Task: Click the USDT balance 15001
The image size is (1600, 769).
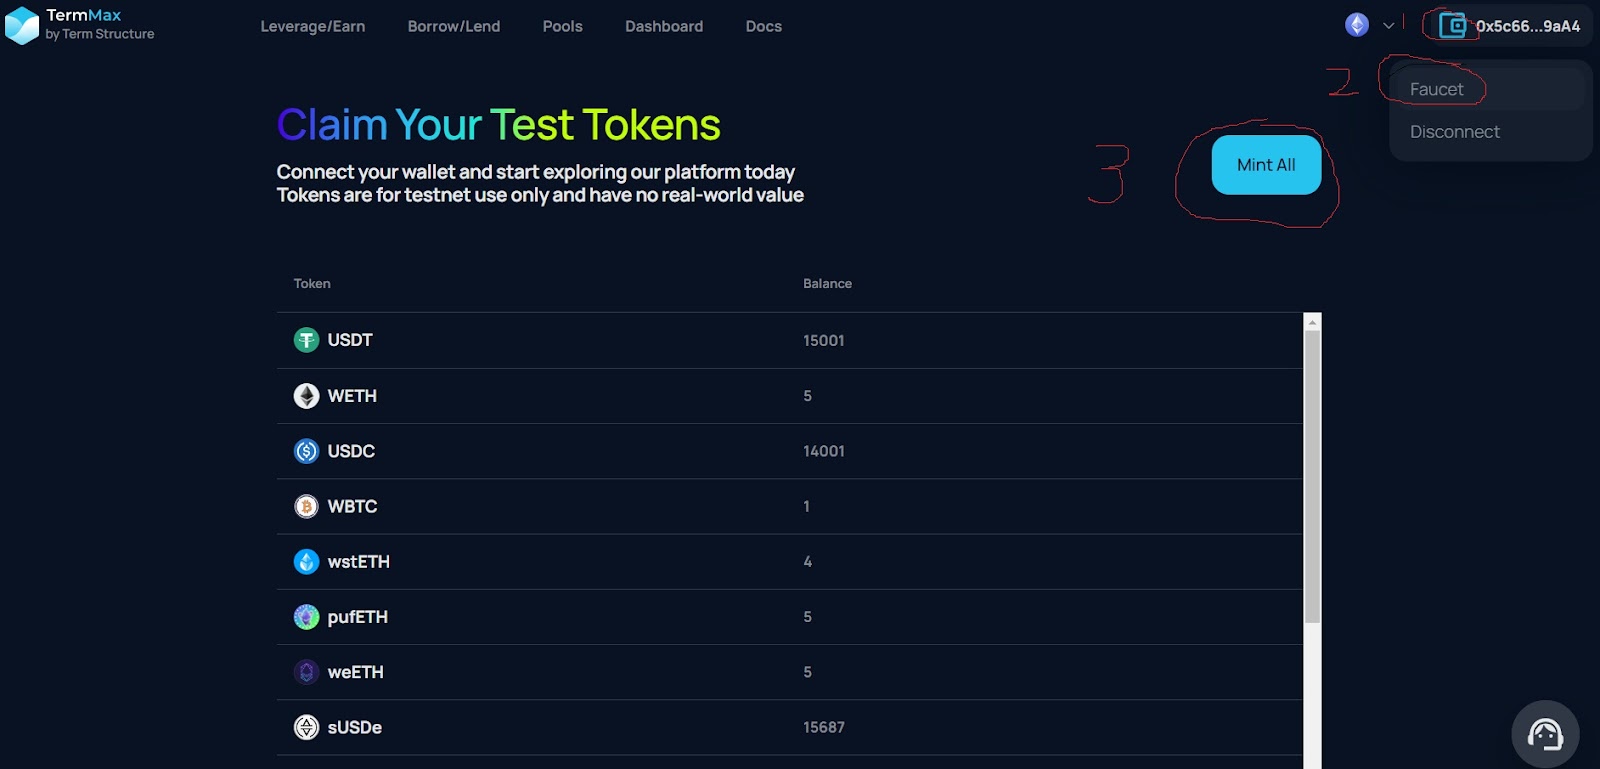Action: point(824,340)
